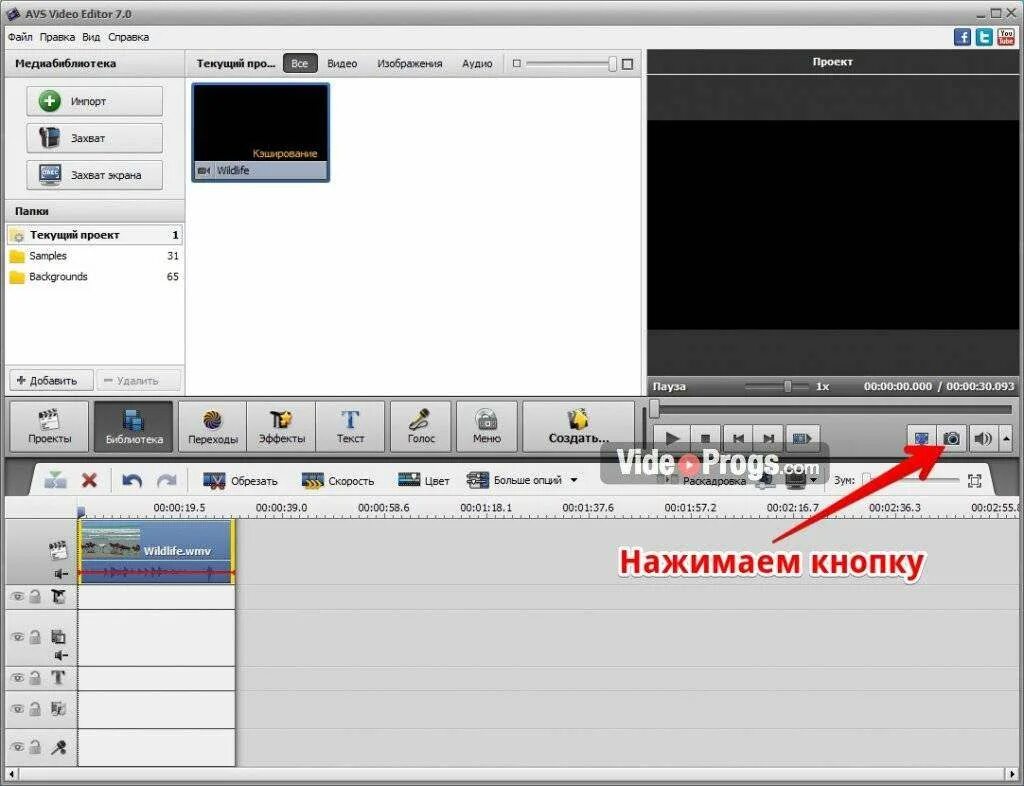Click the Скорость speed tool

pos(338,480)
